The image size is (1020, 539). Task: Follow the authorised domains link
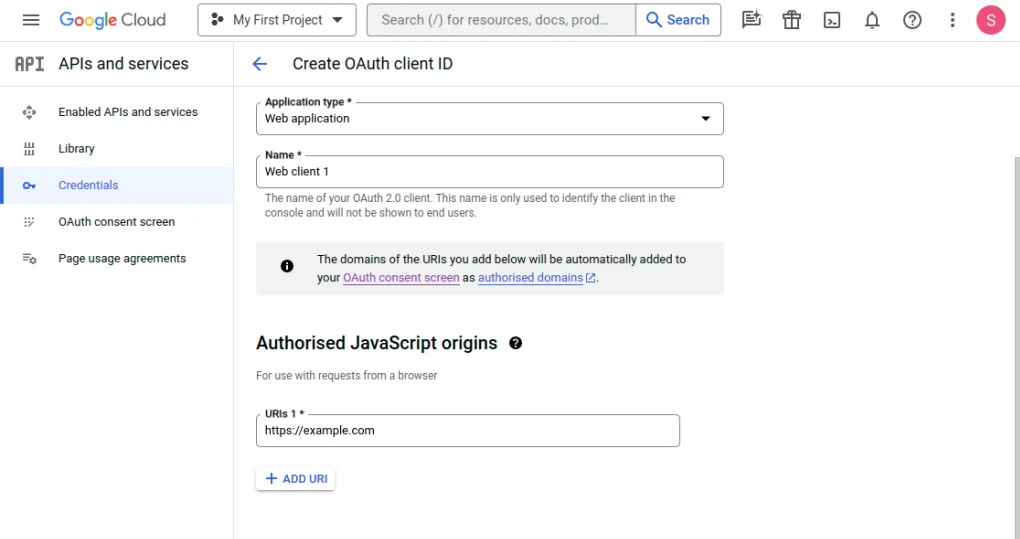[x=530, y=278]
